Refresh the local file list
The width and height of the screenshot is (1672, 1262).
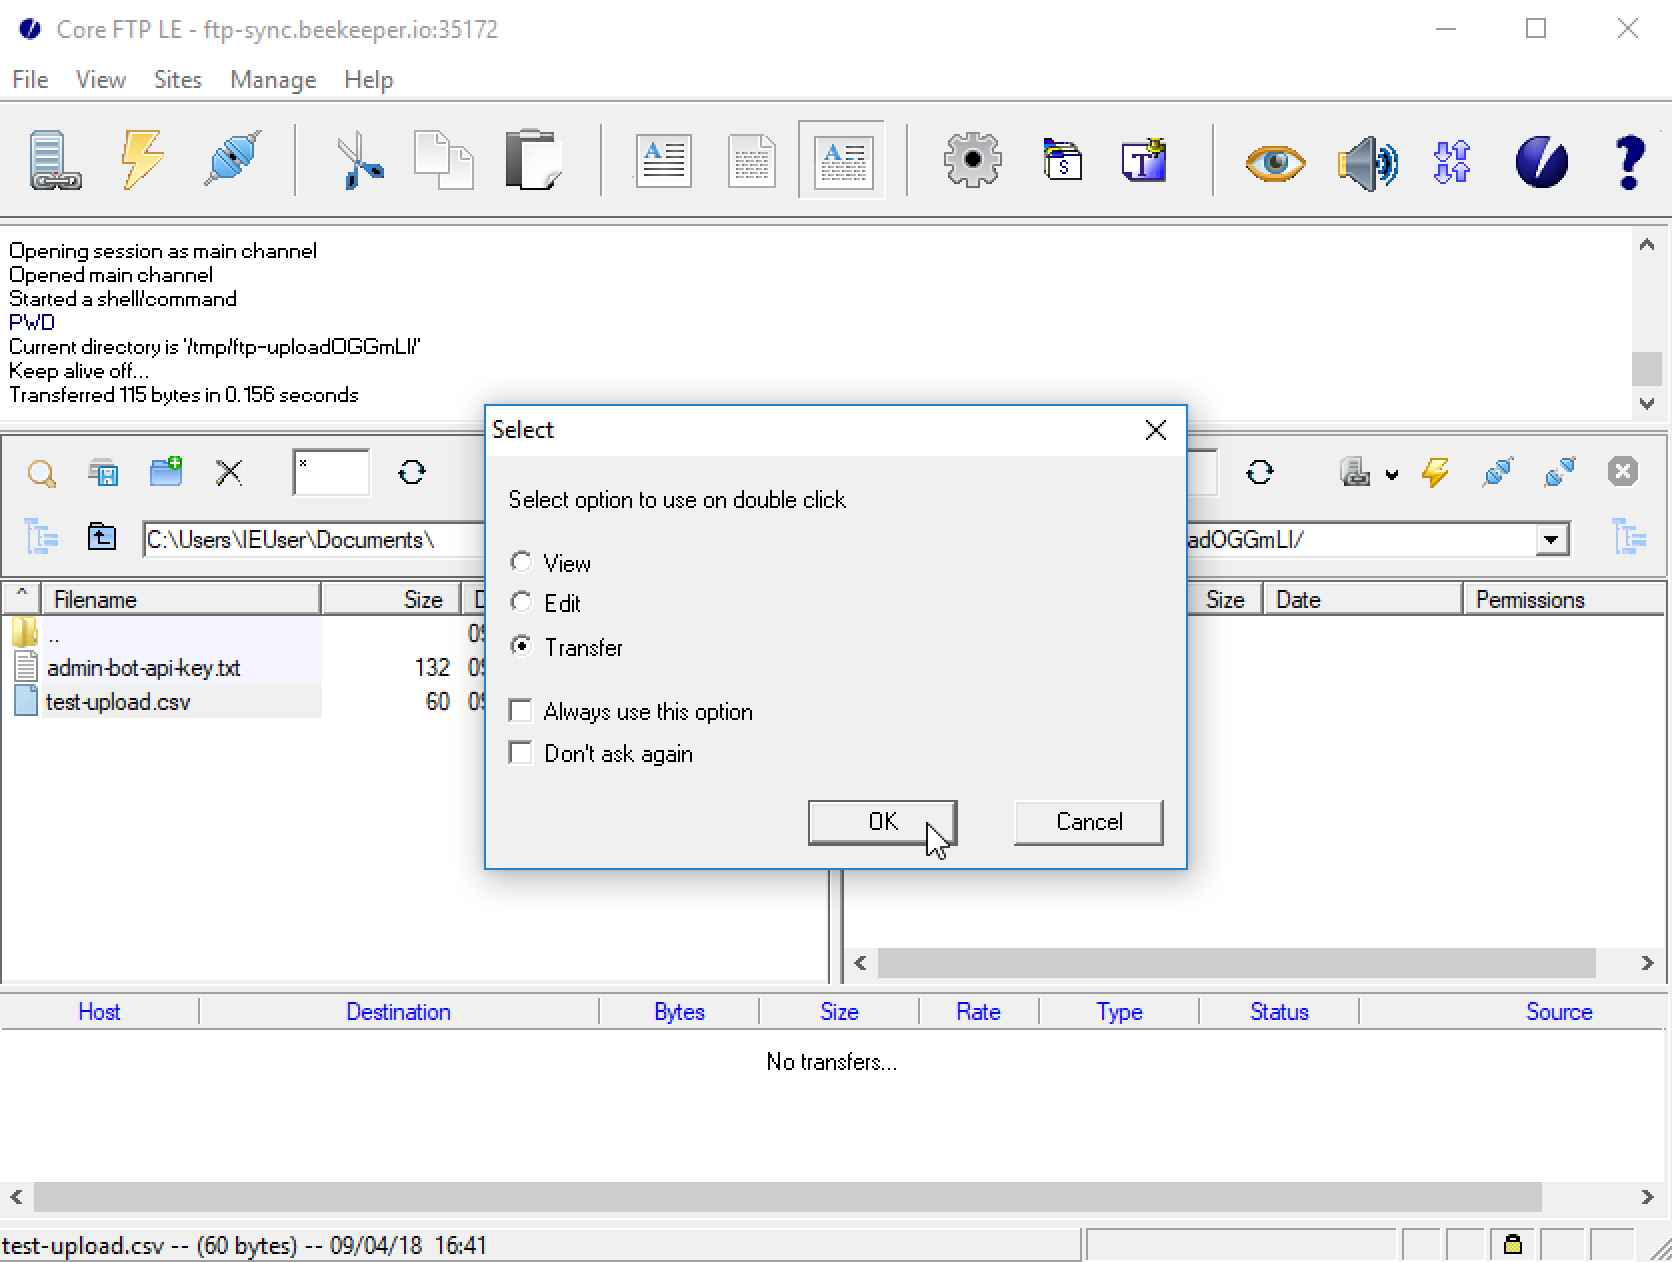pyautogui.click(x=411, y=472)
